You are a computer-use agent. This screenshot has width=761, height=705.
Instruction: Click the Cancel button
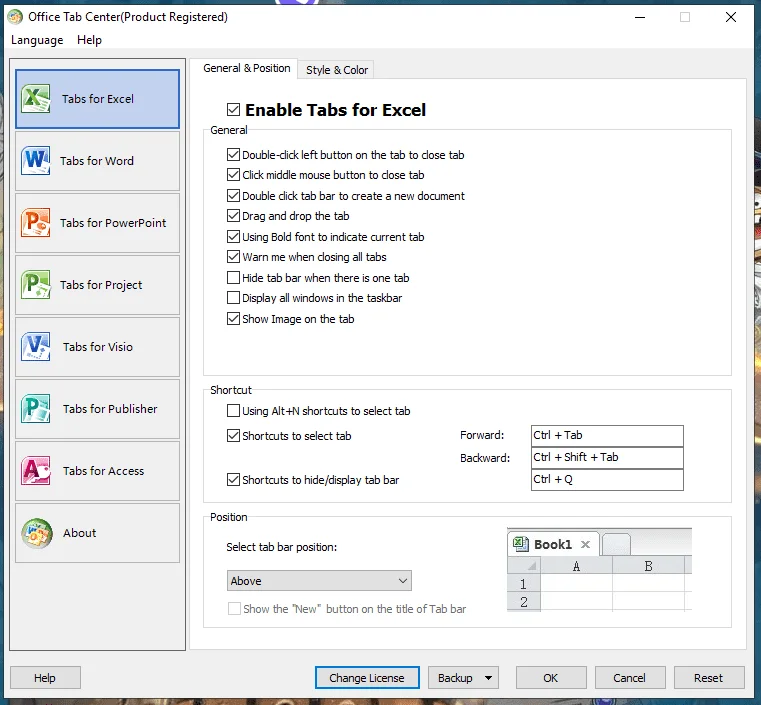pyautogui.click(x=630, y=678)
